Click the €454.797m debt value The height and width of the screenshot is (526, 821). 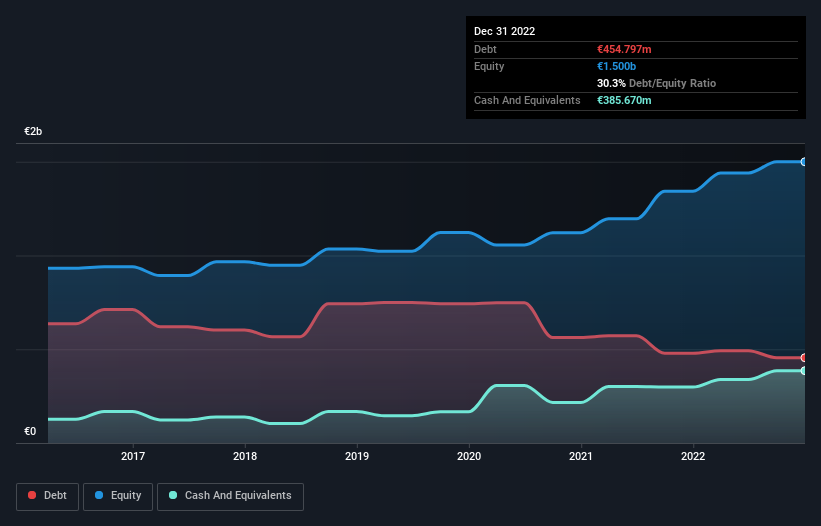pyautogui.click(x=624, y=49)
